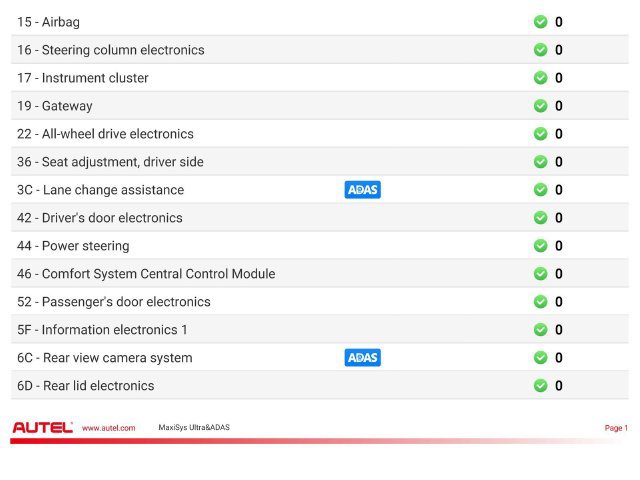Click the fault count 0 for Airbag

pyautogui.click(x=559, y=22)
